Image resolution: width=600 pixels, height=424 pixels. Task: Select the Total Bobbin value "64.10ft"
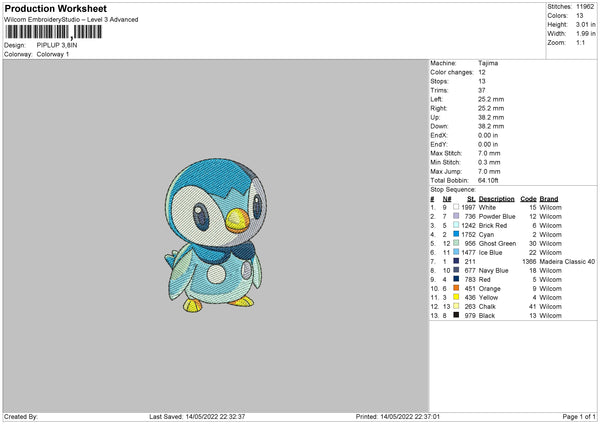[x=488, y=181]
